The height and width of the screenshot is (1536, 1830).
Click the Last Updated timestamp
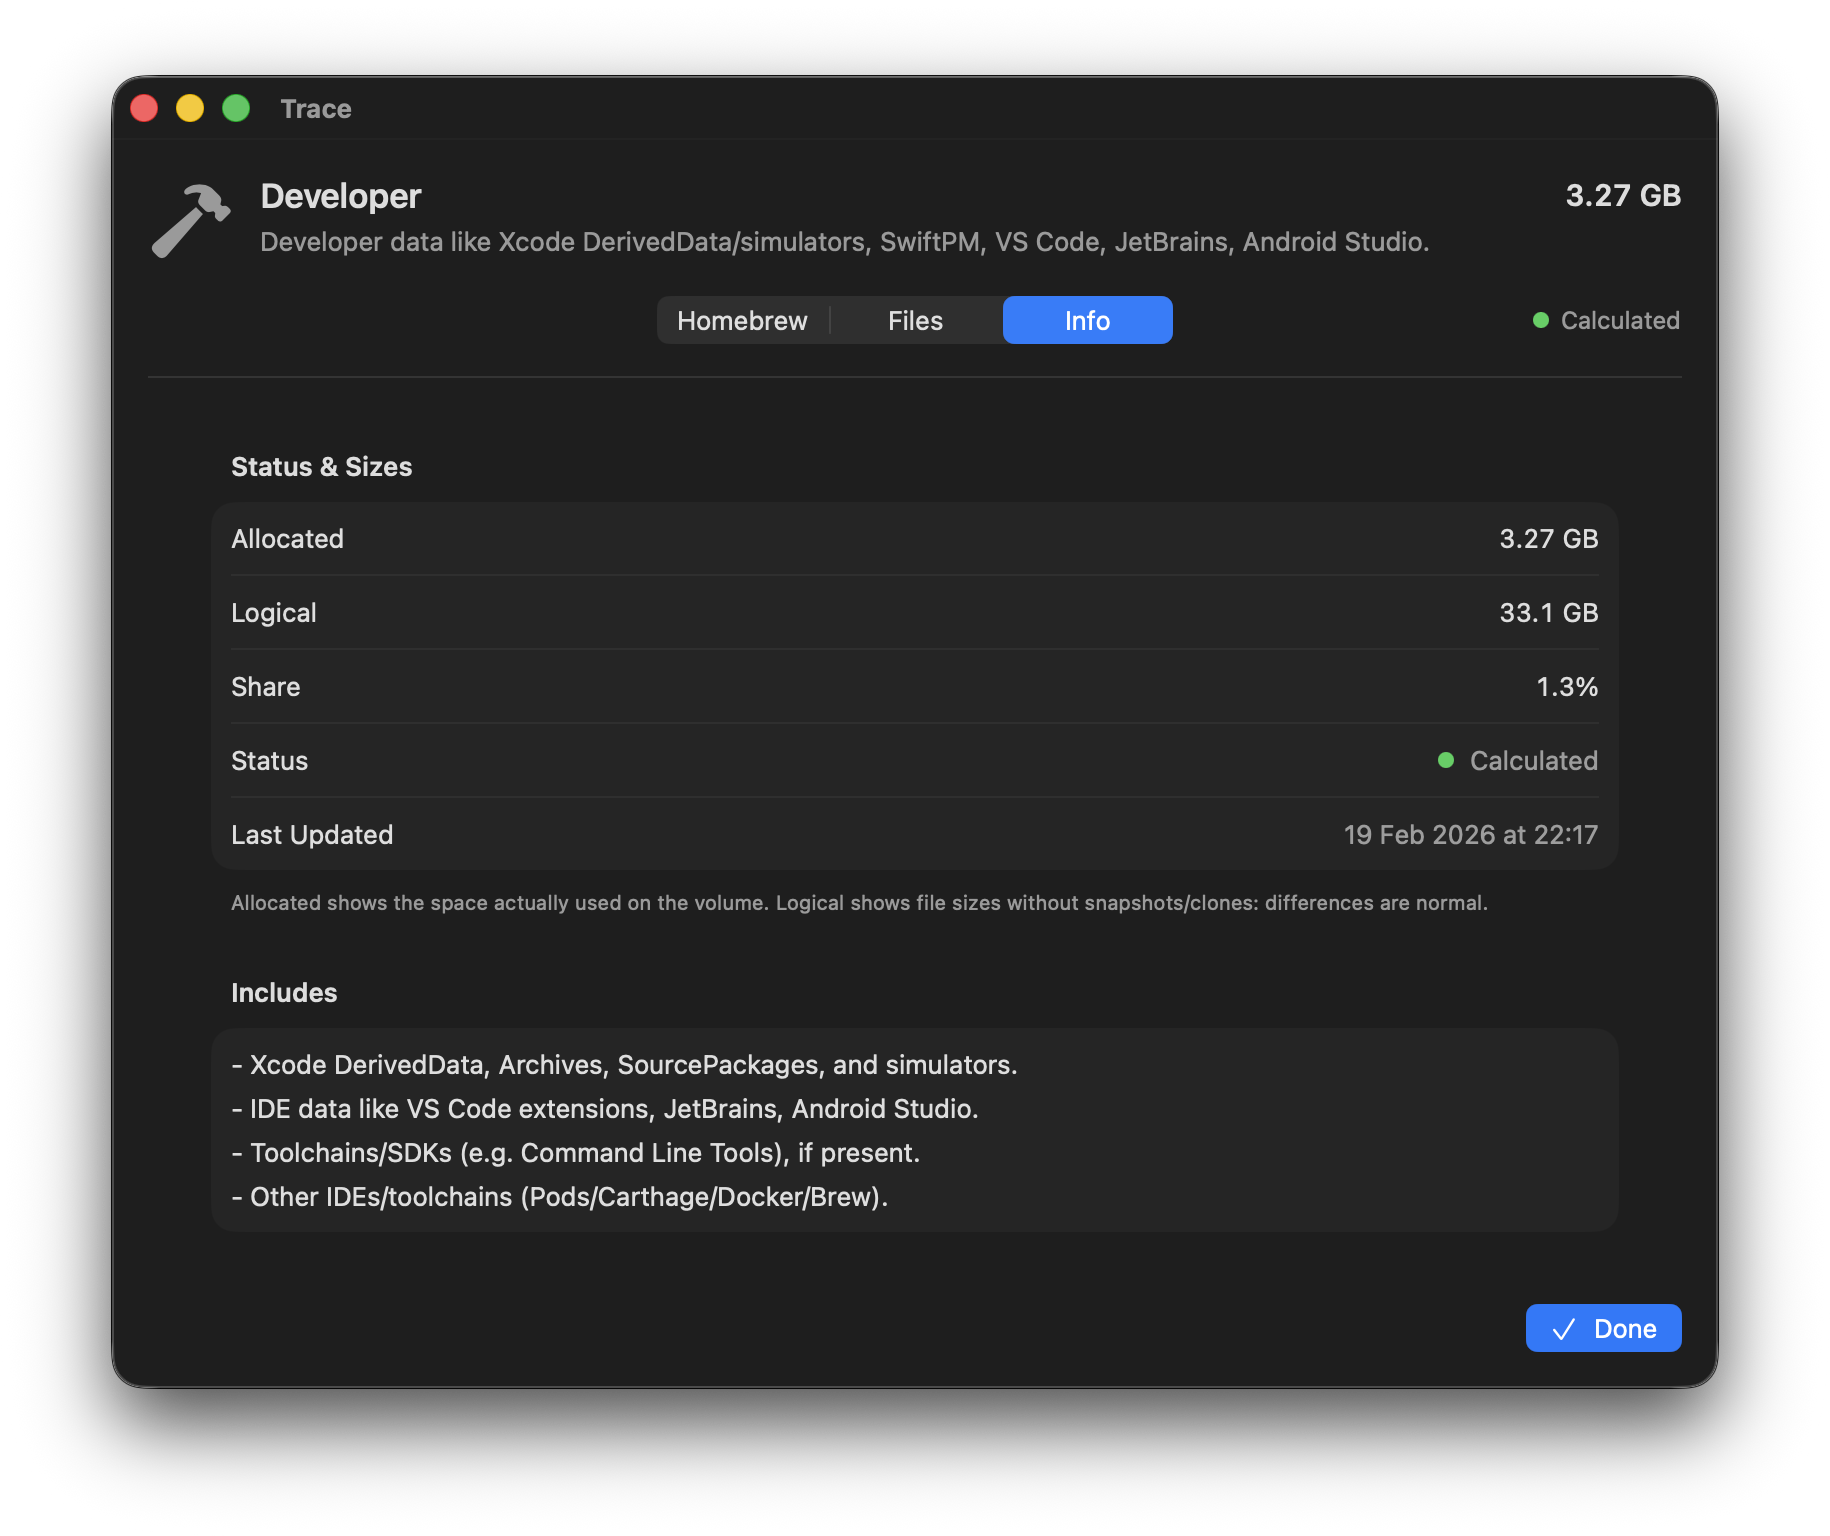(1470, 835)
